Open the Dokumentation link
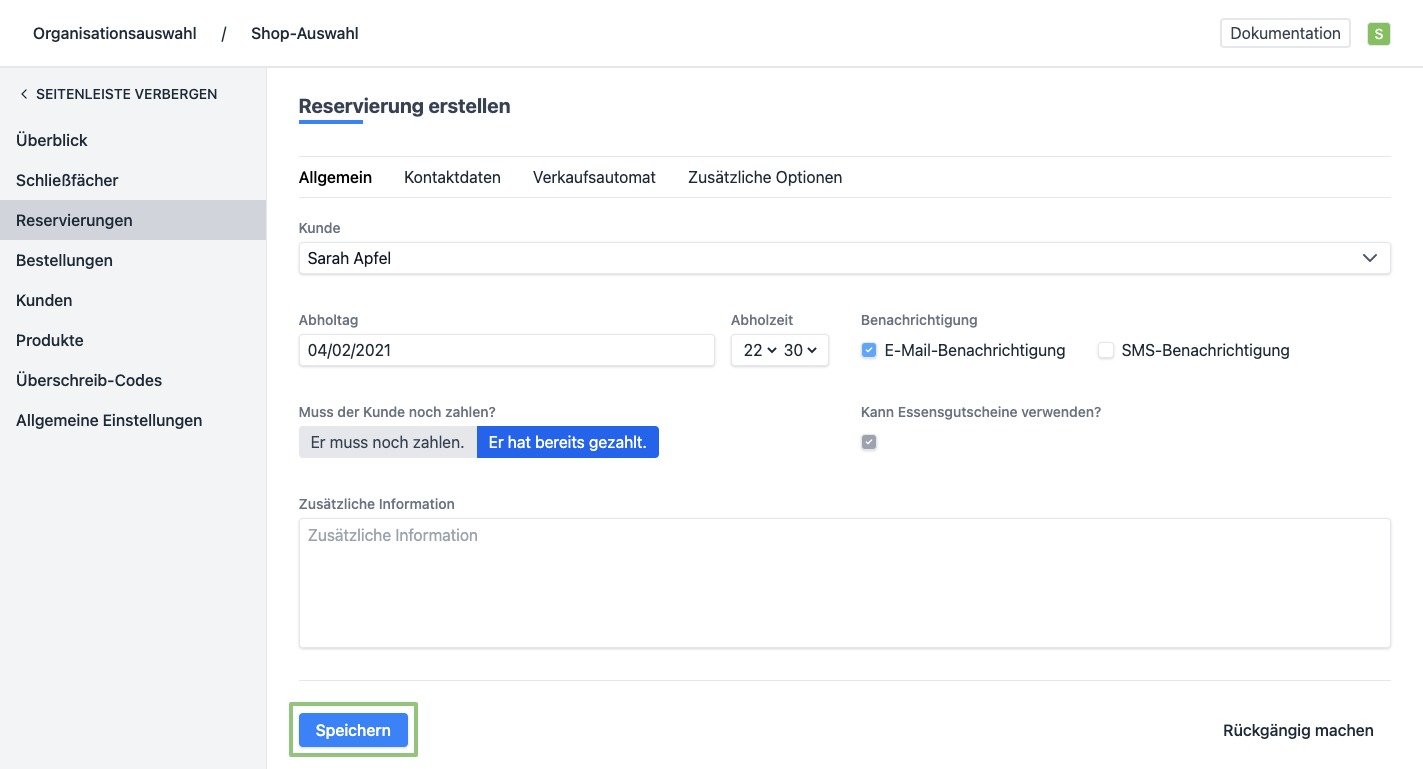Viewport: 1423px width, 769px height. point(1285,33)
